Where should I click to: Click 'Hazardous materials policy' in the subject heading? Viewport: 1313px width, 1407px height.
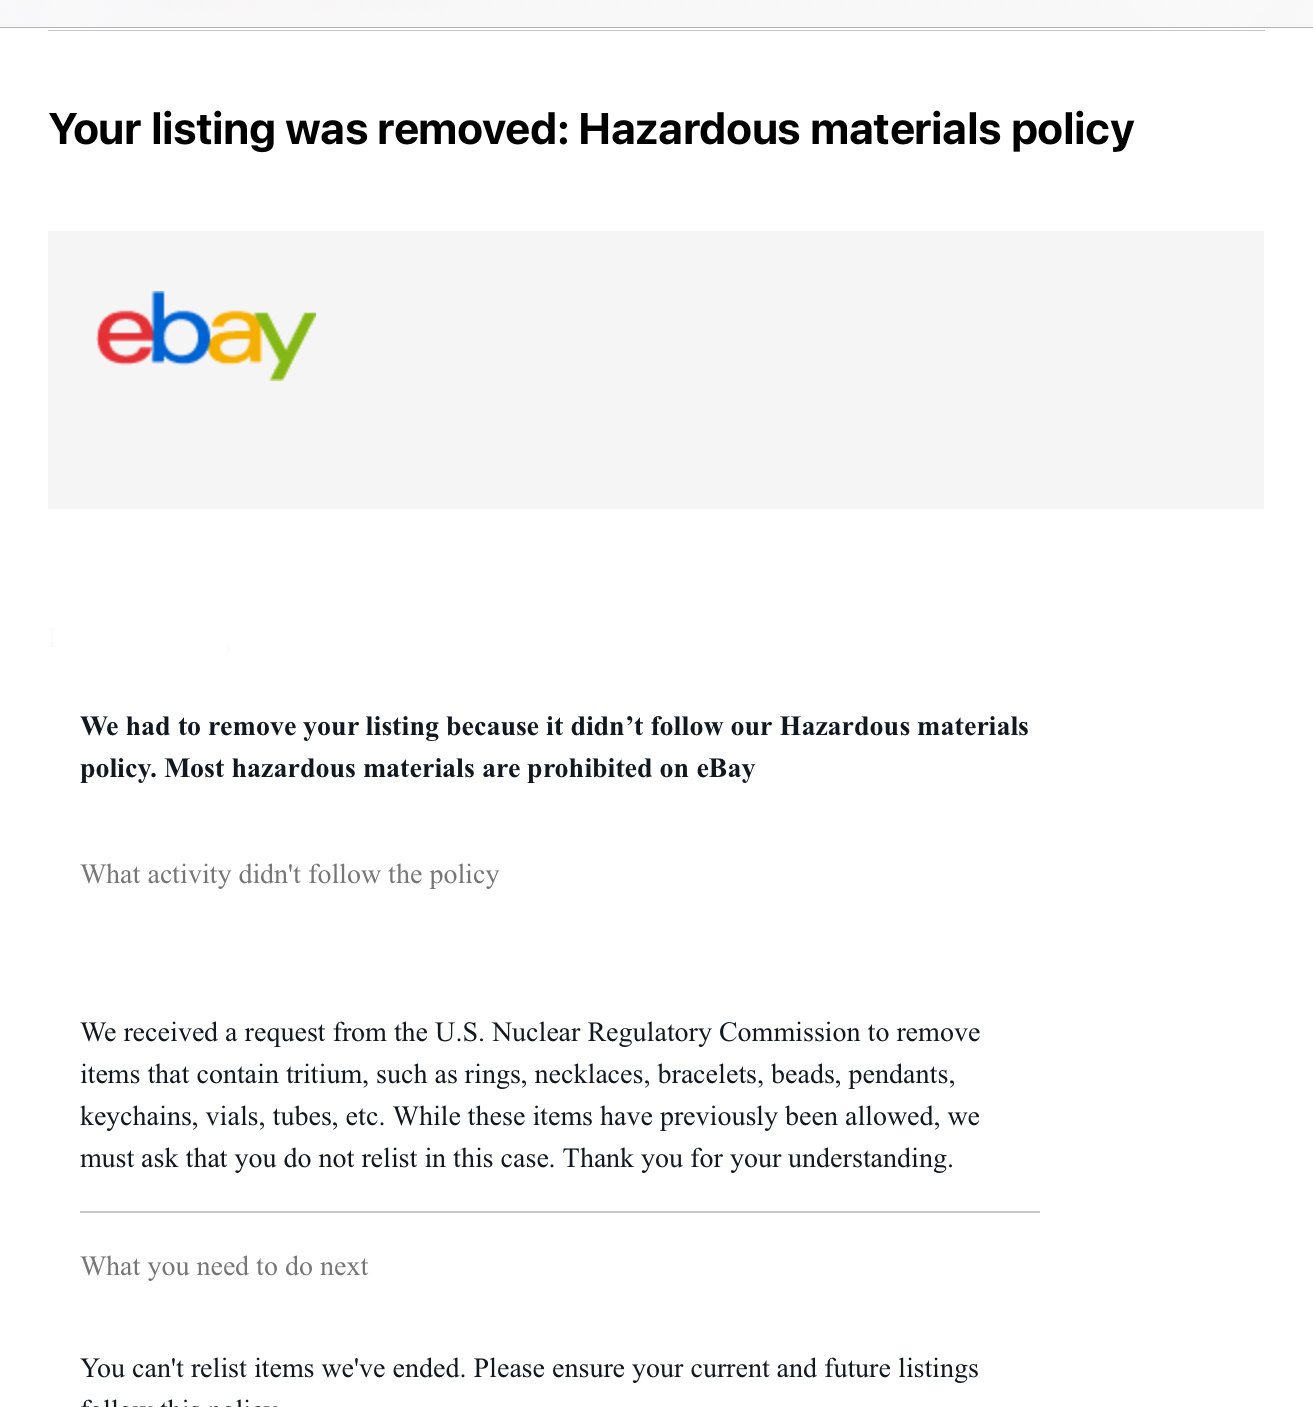[856, 129]
